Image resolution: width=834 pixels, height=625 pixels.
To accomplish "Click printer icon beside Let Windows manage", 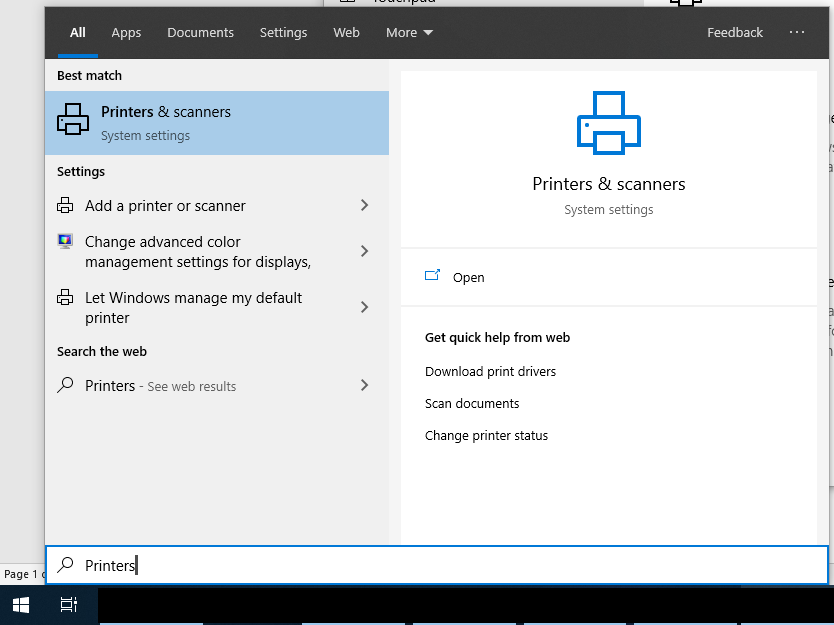I will [65, 297].
